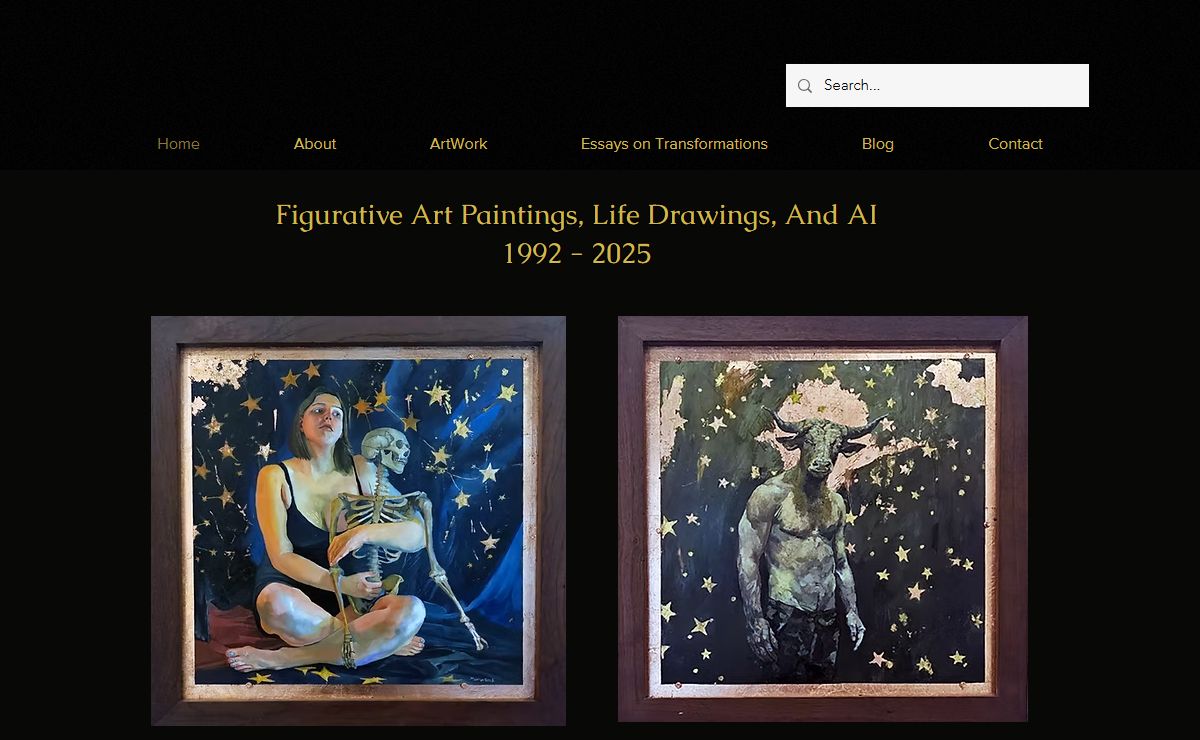Open the Home menu item
The height and width of the screenshot is (740, 1200).
coord(178,144)
